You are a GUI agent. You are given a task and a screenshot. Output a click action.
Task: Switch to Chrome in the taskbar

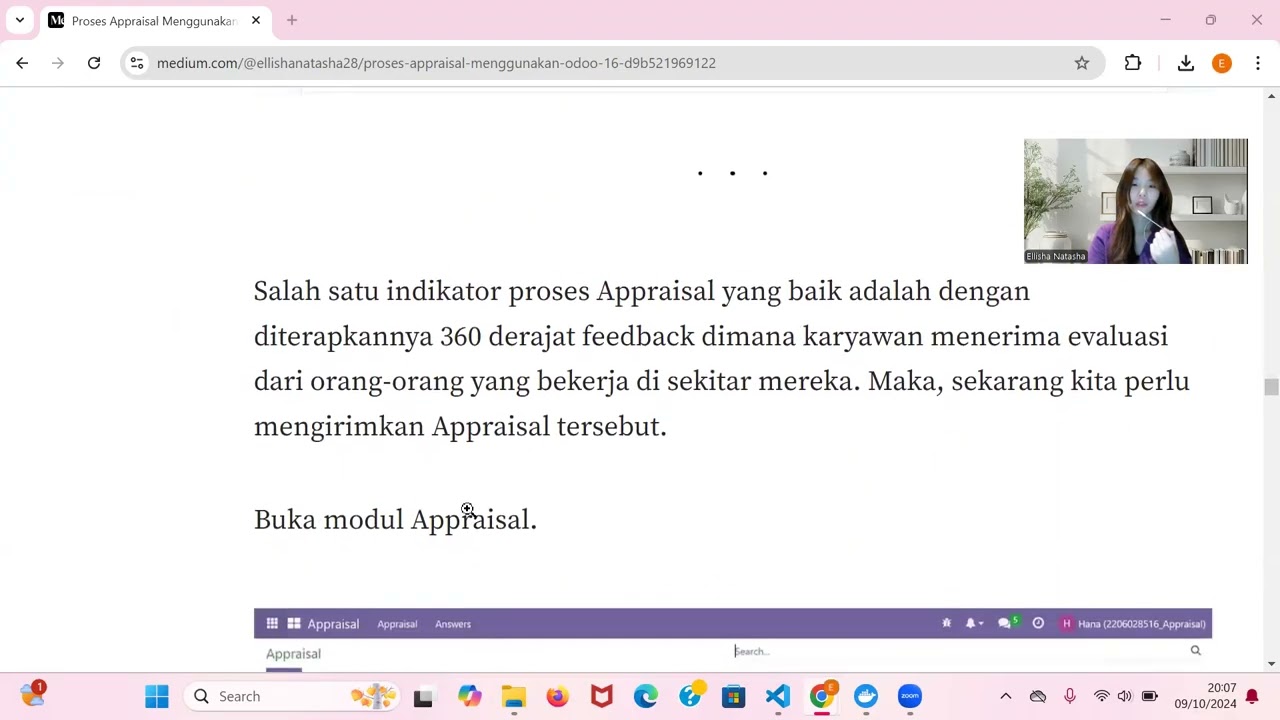(x=822, y=696)
